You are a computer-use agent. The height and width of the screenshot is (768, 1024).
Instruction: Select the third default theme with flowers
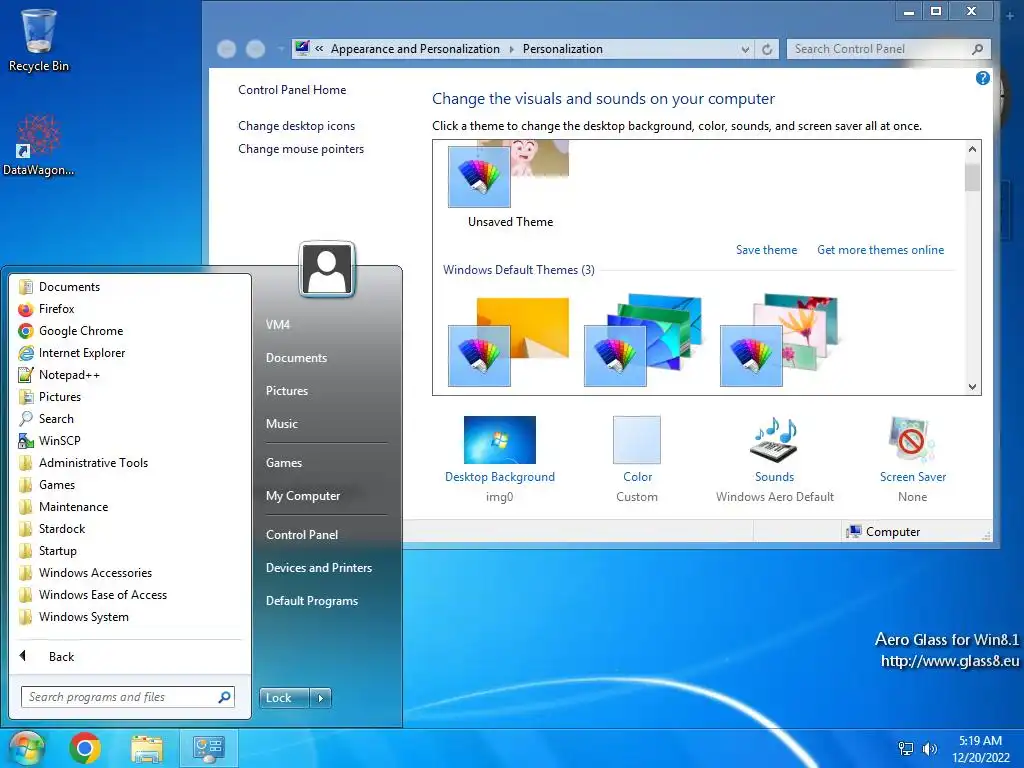tap(779, 340)
